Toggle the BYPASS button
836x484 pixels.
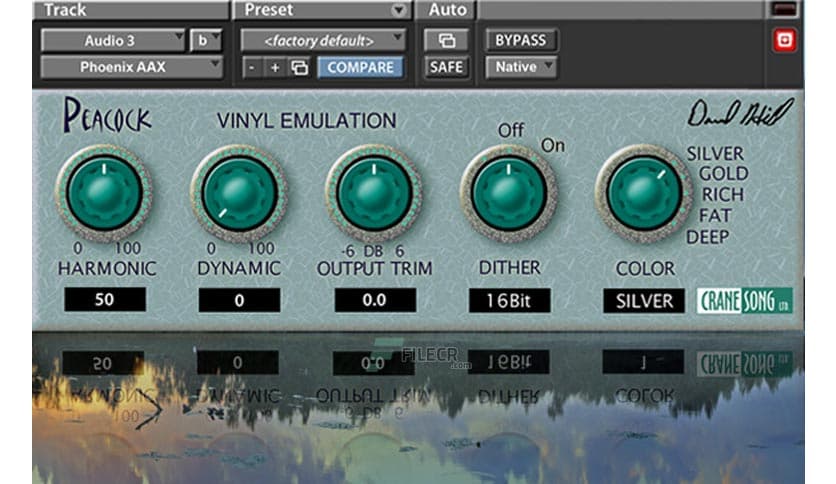click(521, 41)
